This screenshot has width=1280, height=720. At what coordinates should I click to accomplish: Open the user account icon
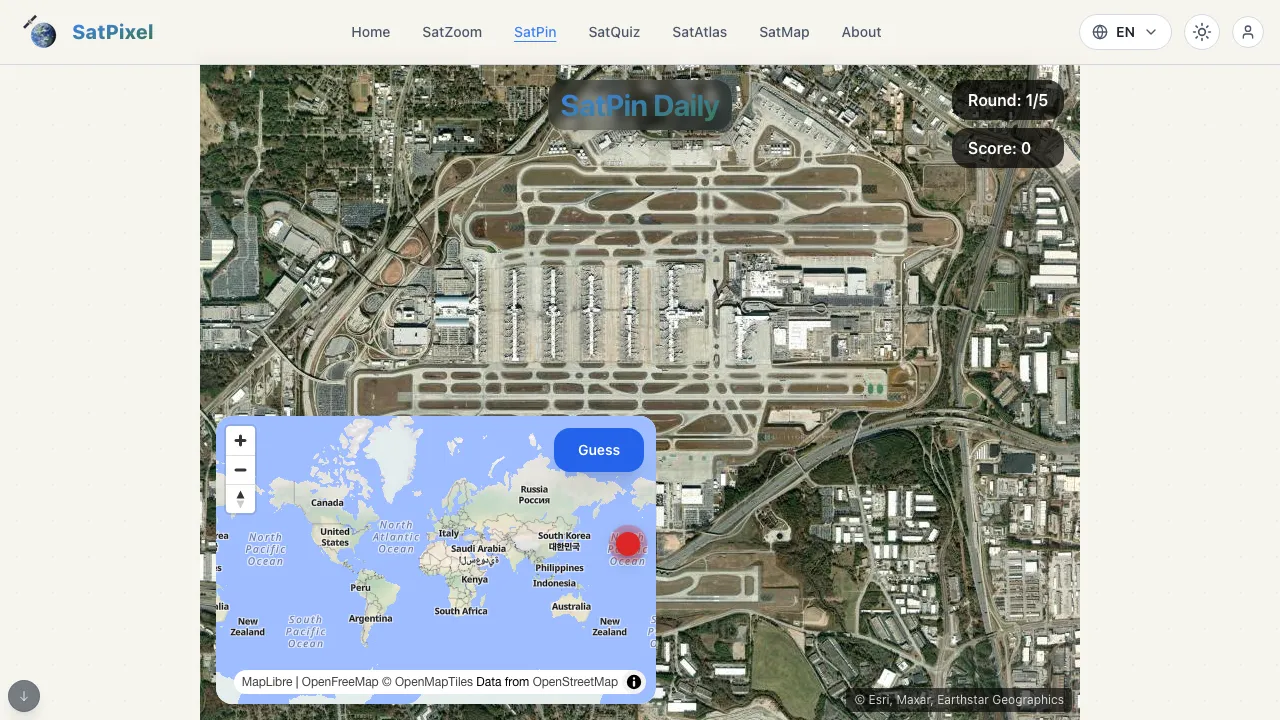1248,32
